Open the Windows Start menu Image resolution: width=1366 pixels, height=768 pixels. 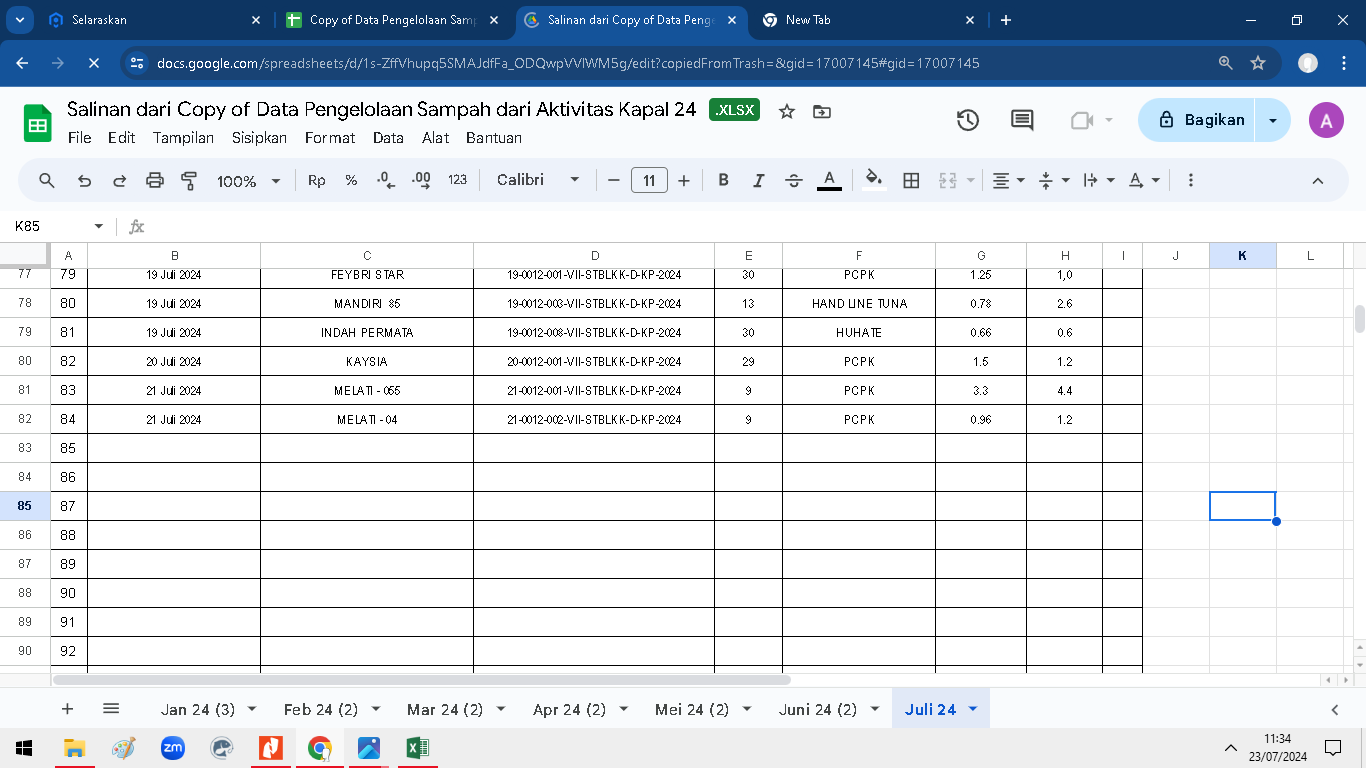(x=24, y=748)
